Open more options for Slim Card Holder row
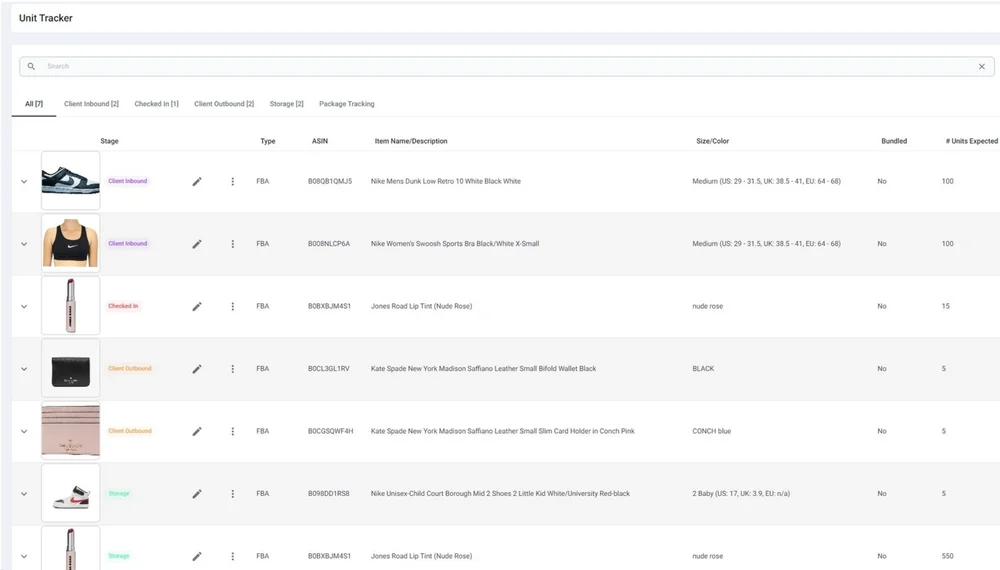The height and width of the screenshot is (570, 1000). pyautogui.click(x=233, y=432)
